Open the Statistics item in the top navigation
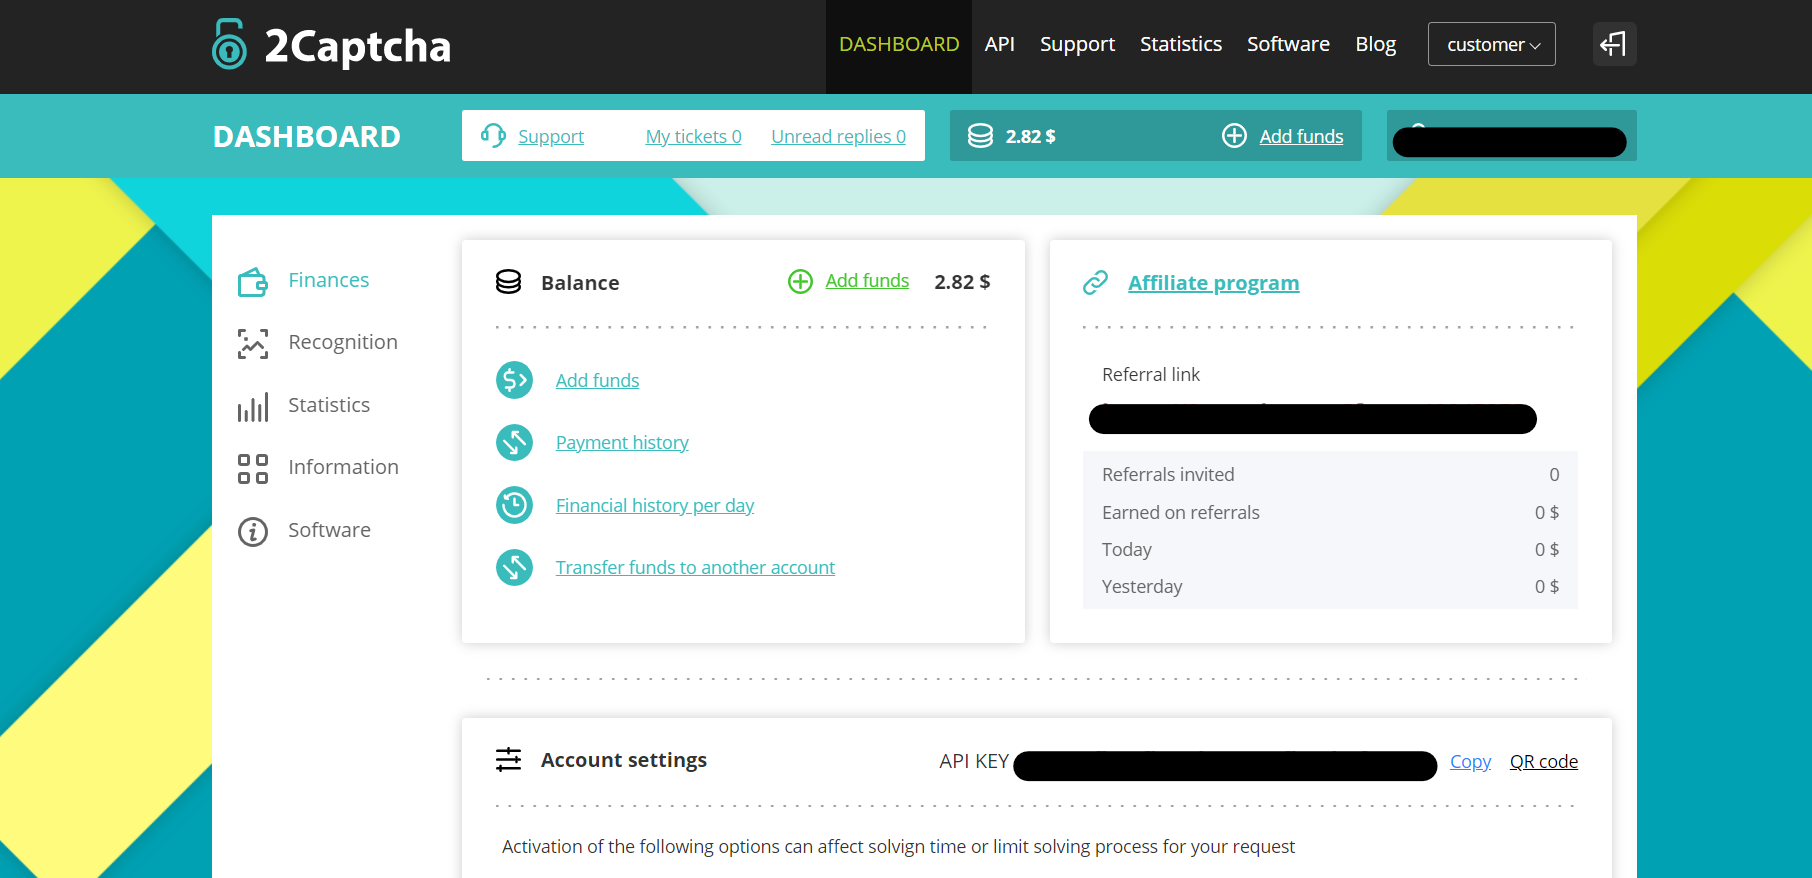The height and width of the screenshot is (878, 1812). 1180,44
